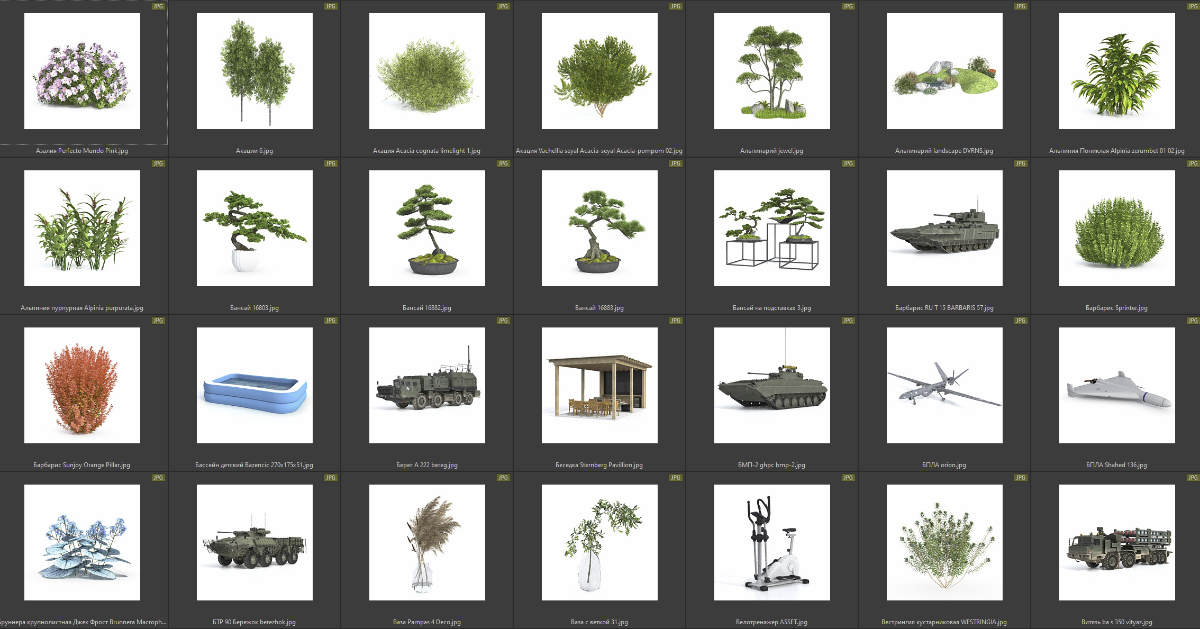This screenshot has height=629, width=1200.
Task: Select the Westringia shrub thumbnail
Action: tap(944, 543)
